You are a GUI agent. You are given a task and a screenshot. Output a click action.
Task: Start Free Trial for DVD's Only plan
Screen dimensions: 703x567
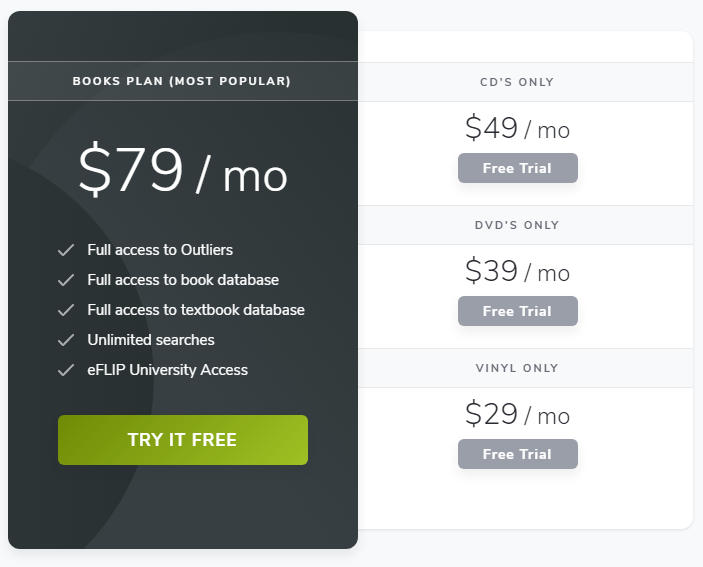click(x=518, y=311)
